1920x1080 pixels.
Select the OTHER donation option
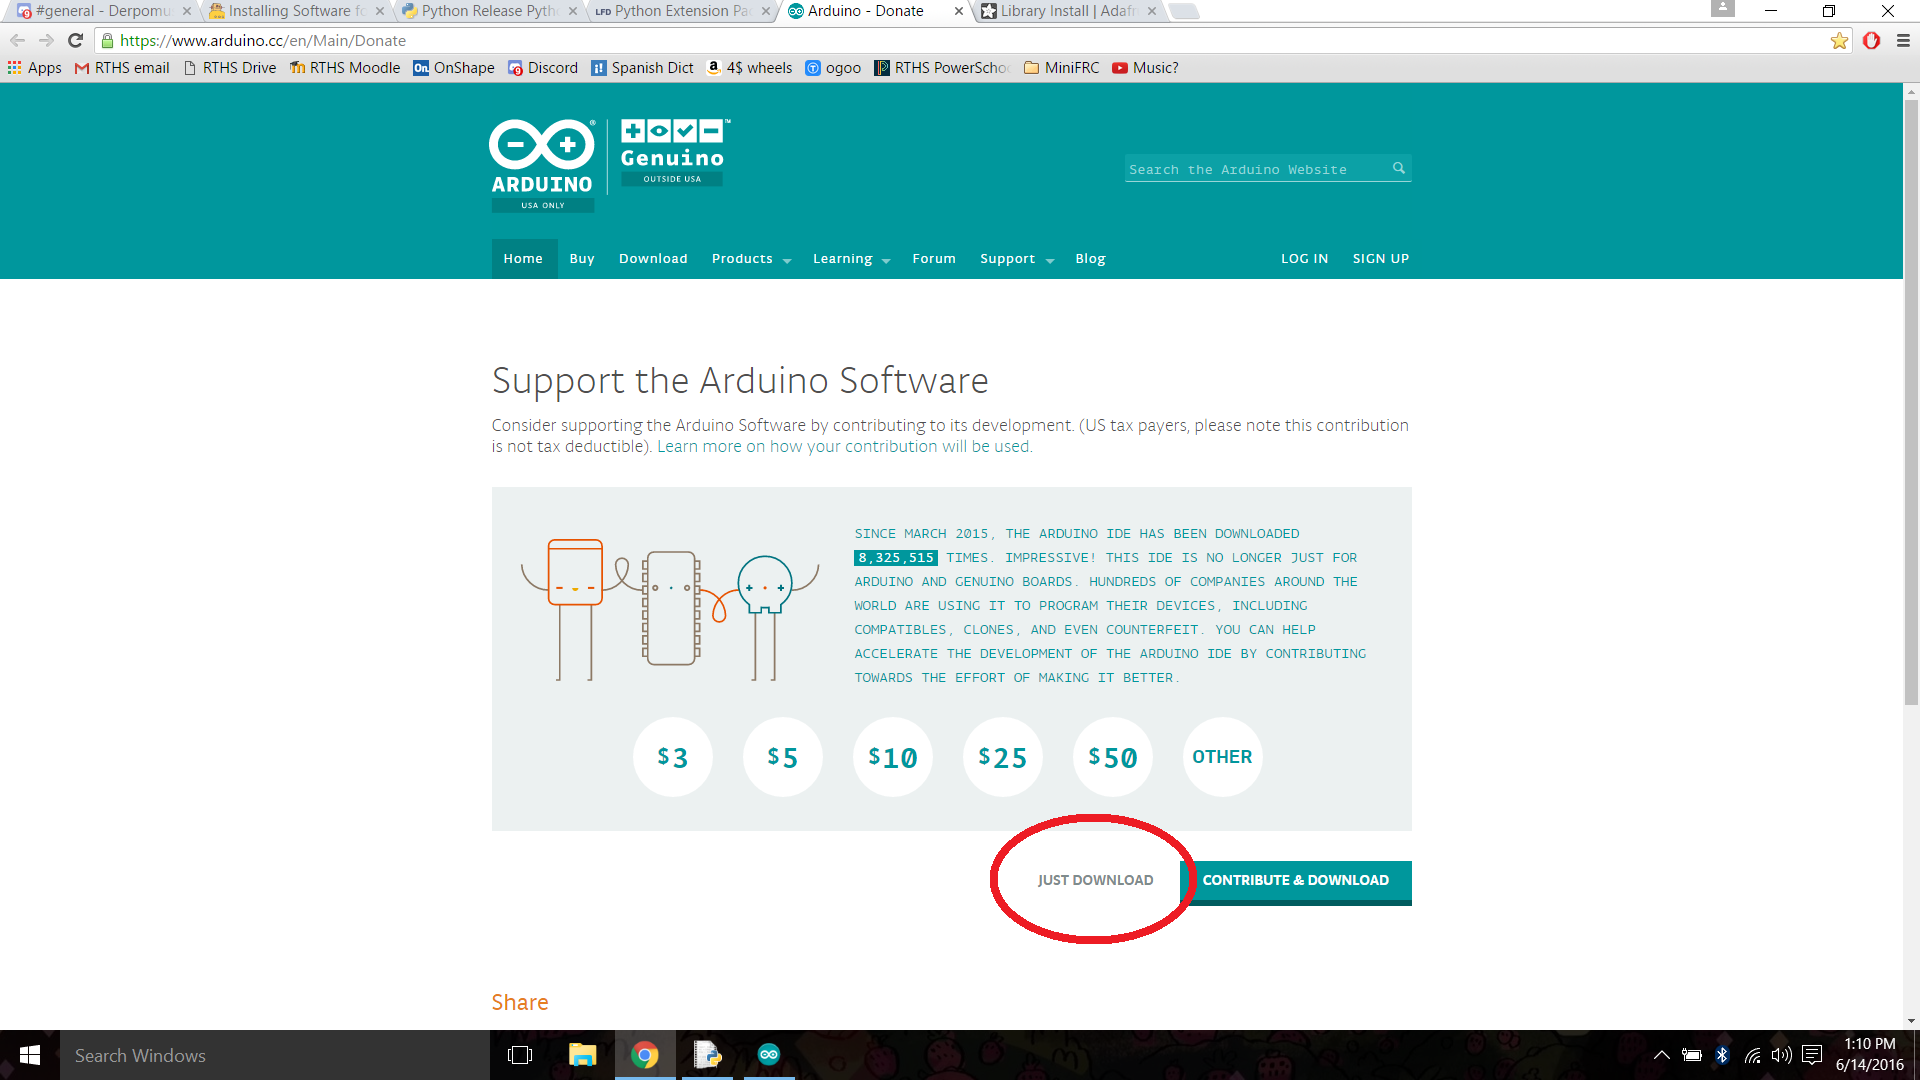click(1222, 757)
